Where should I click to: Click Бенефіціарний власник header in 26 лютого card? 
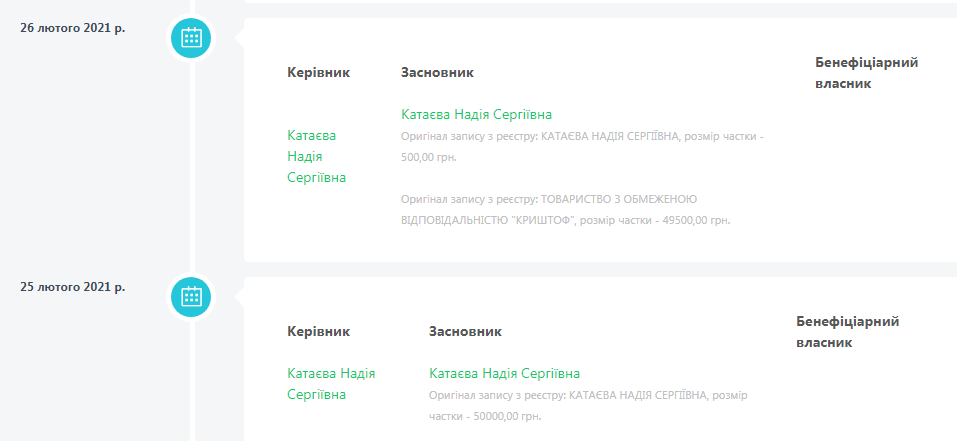click(866, 73)
